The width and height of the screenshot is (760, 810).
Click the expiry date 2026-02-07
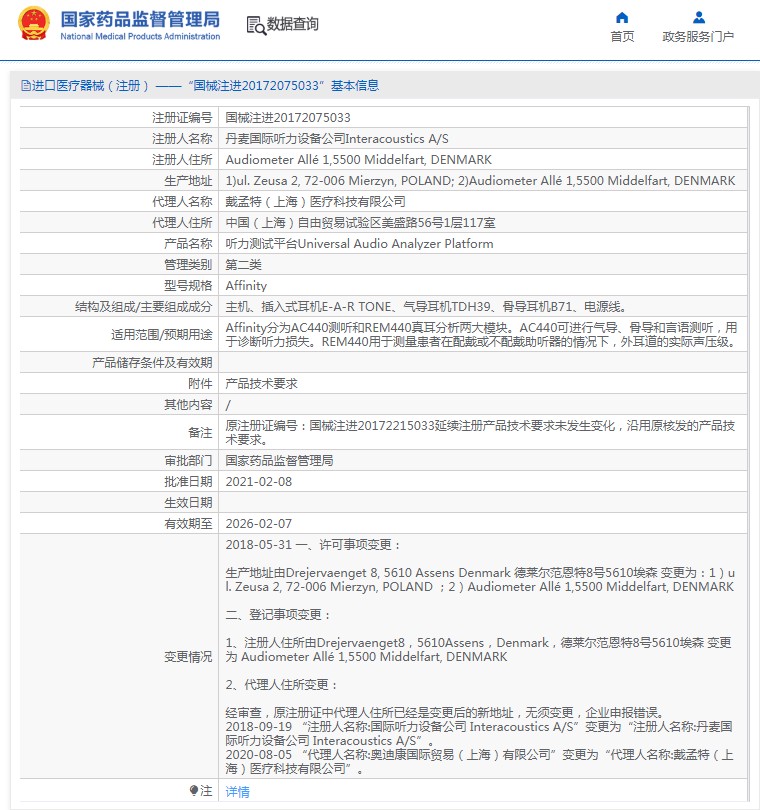pyautogui.click(x=258, y=523)
